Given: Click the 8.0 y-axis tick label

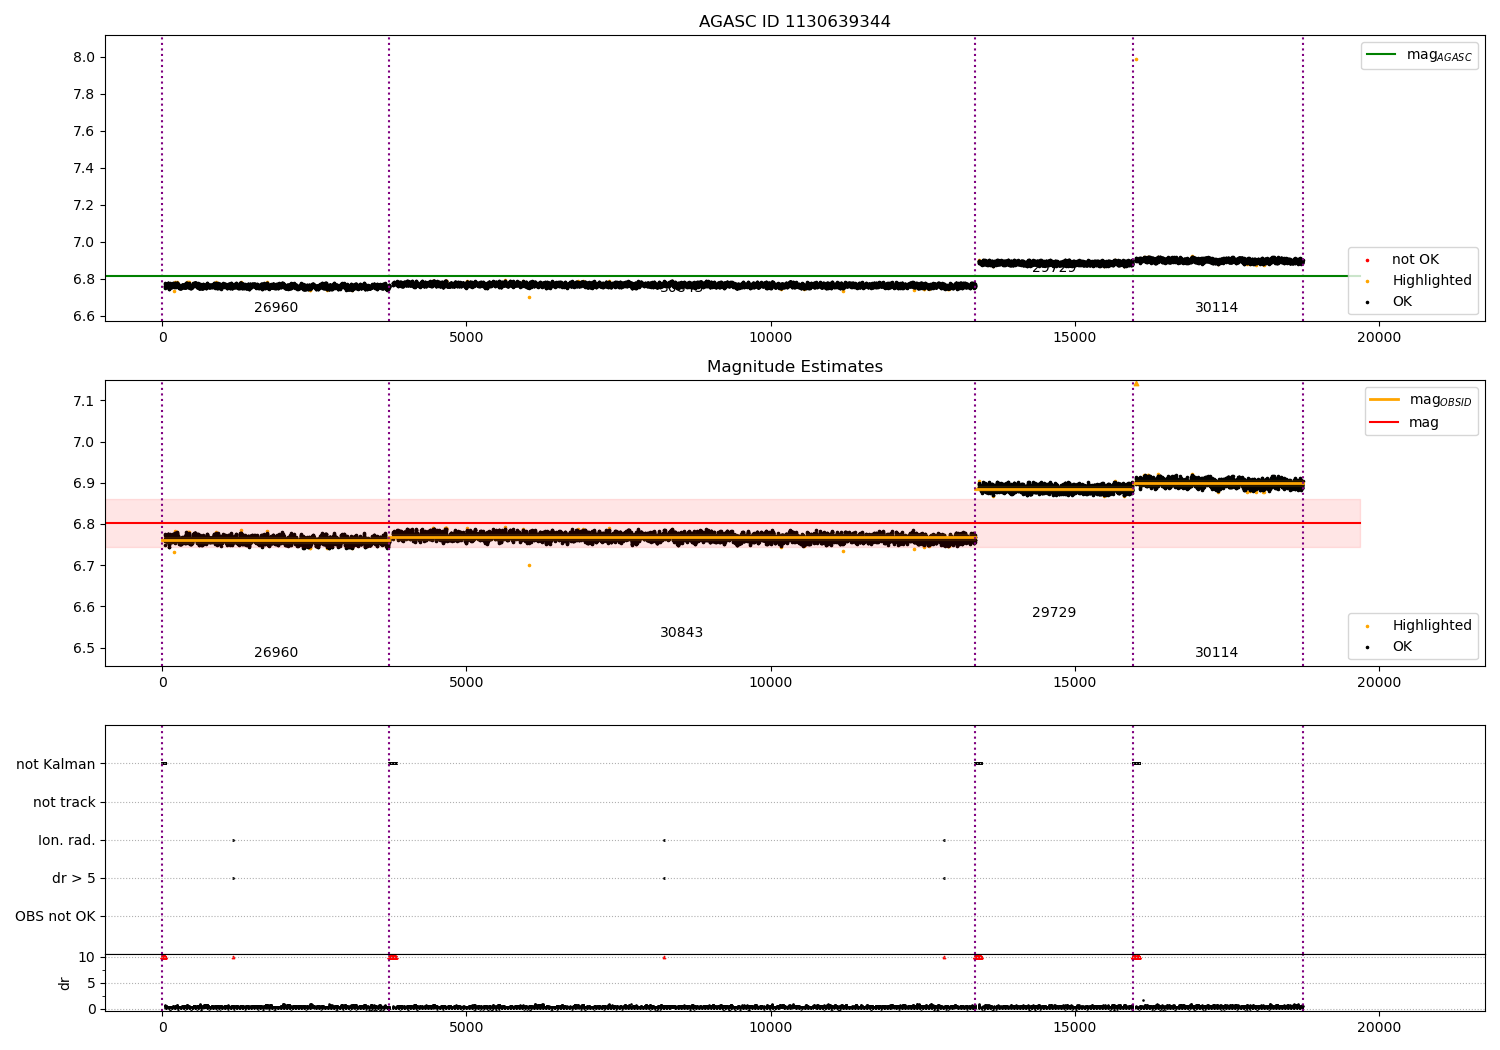Looking at the screenshot, I should click(x=84, y=57).
